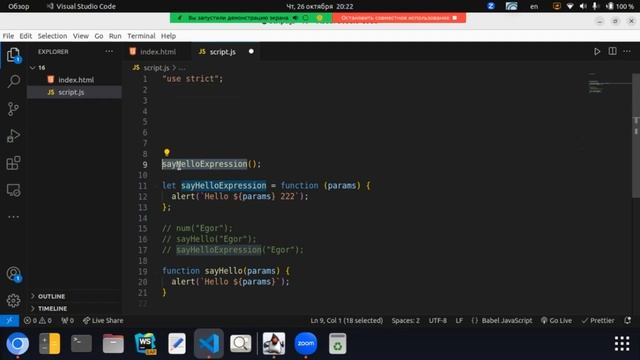Open the Extensions view
The image size is (640, 360).
[x=13, y=163]
